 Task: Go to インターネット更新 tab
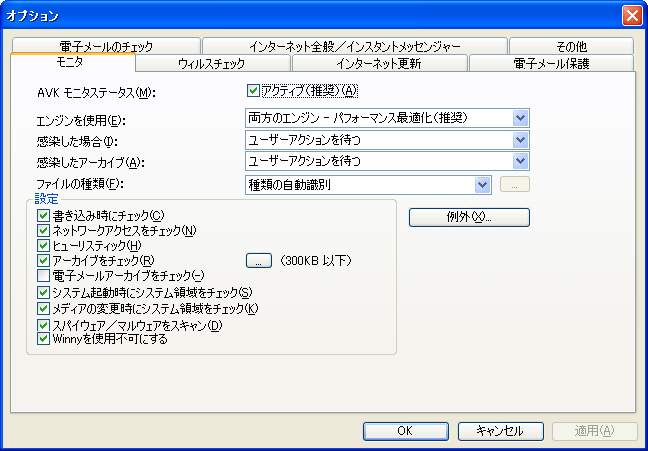(x=379, y=63)
